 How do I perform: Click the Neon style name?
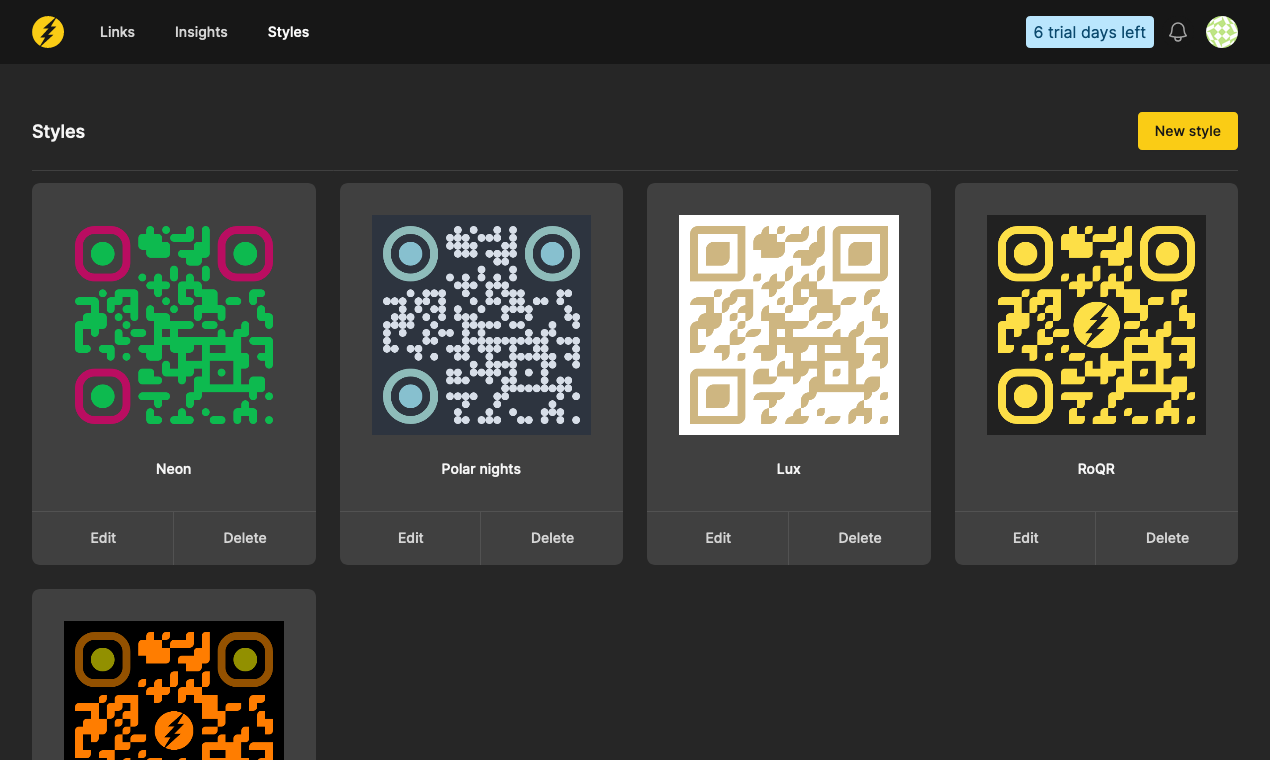pyautogui.click(x=174, y=469)
